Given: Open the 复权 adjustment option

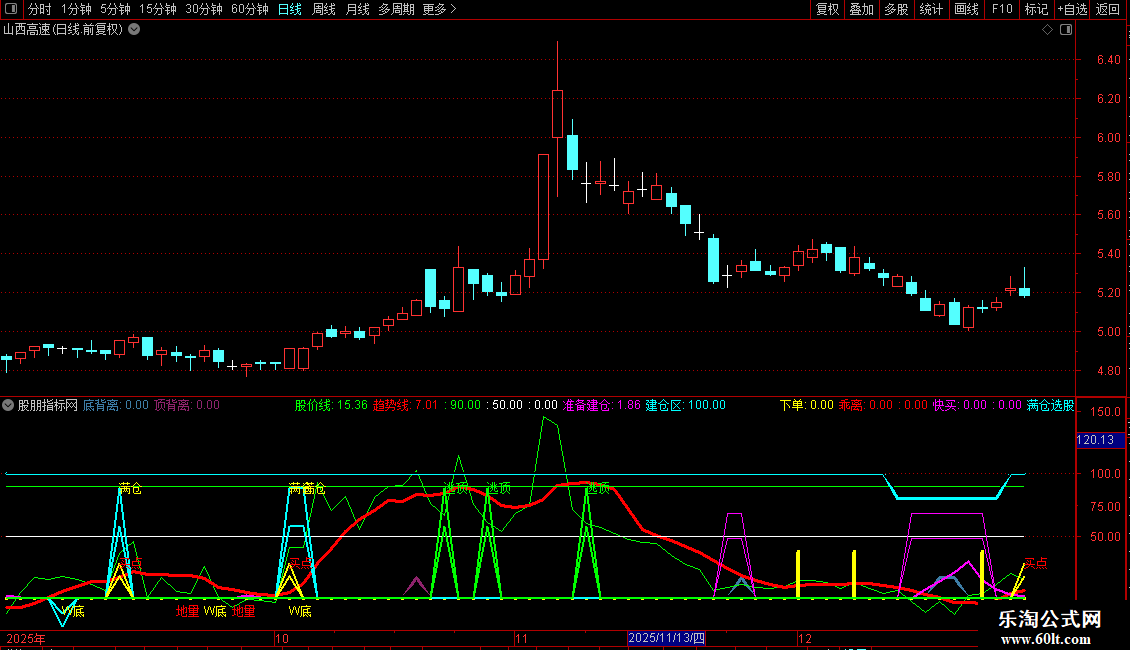Looking at the screenshot, I should [x=827, y=9].
